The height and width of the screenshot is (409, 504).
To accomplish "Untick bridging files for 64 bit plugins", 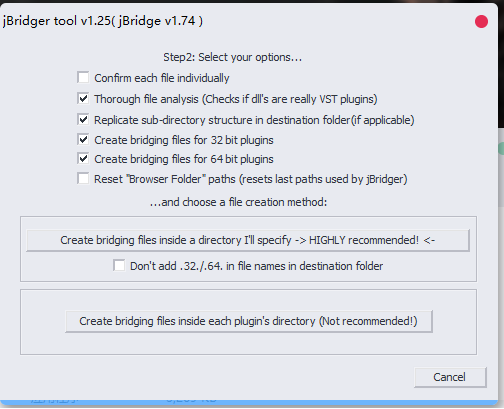I will tap(83, 159).
